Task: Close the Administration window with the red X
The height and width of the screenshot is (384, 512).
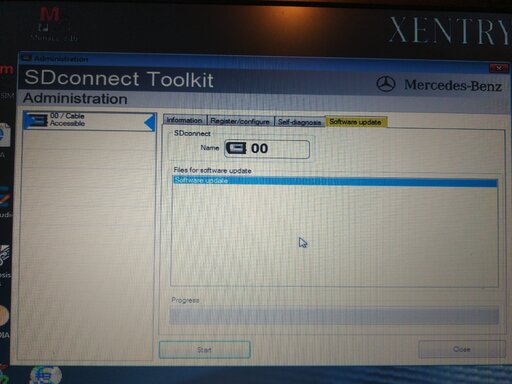Action: pyautogui.click(x=499, y=68)
